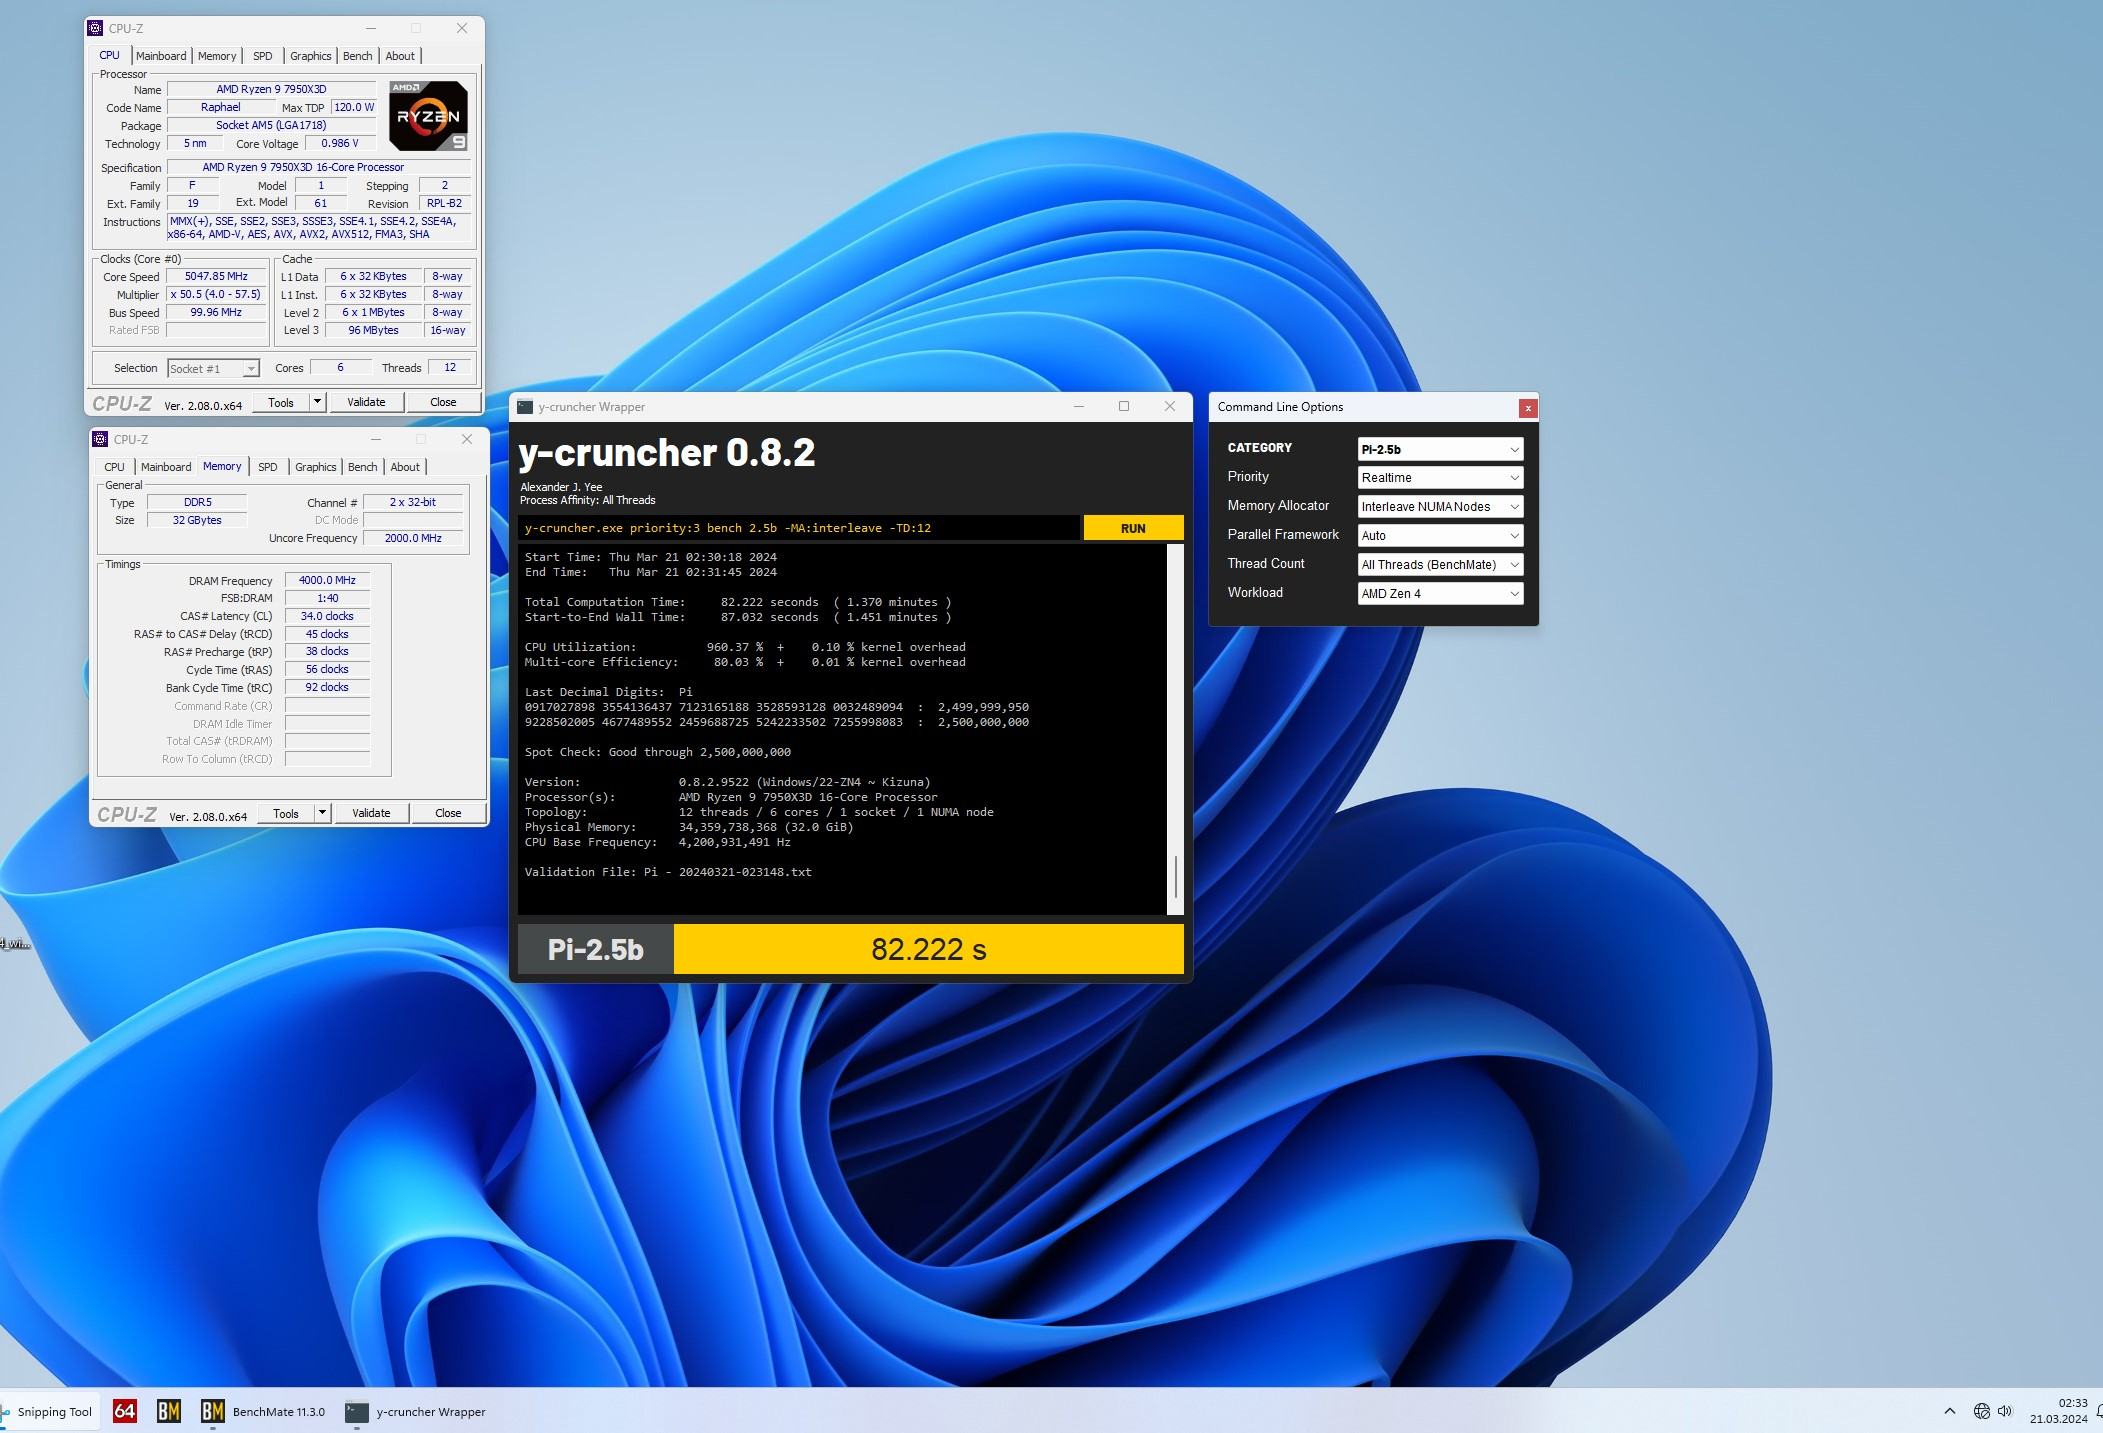Click the y-cruncher command line field
This screenshot has height=1433, width=2103.
coord(799,528)
